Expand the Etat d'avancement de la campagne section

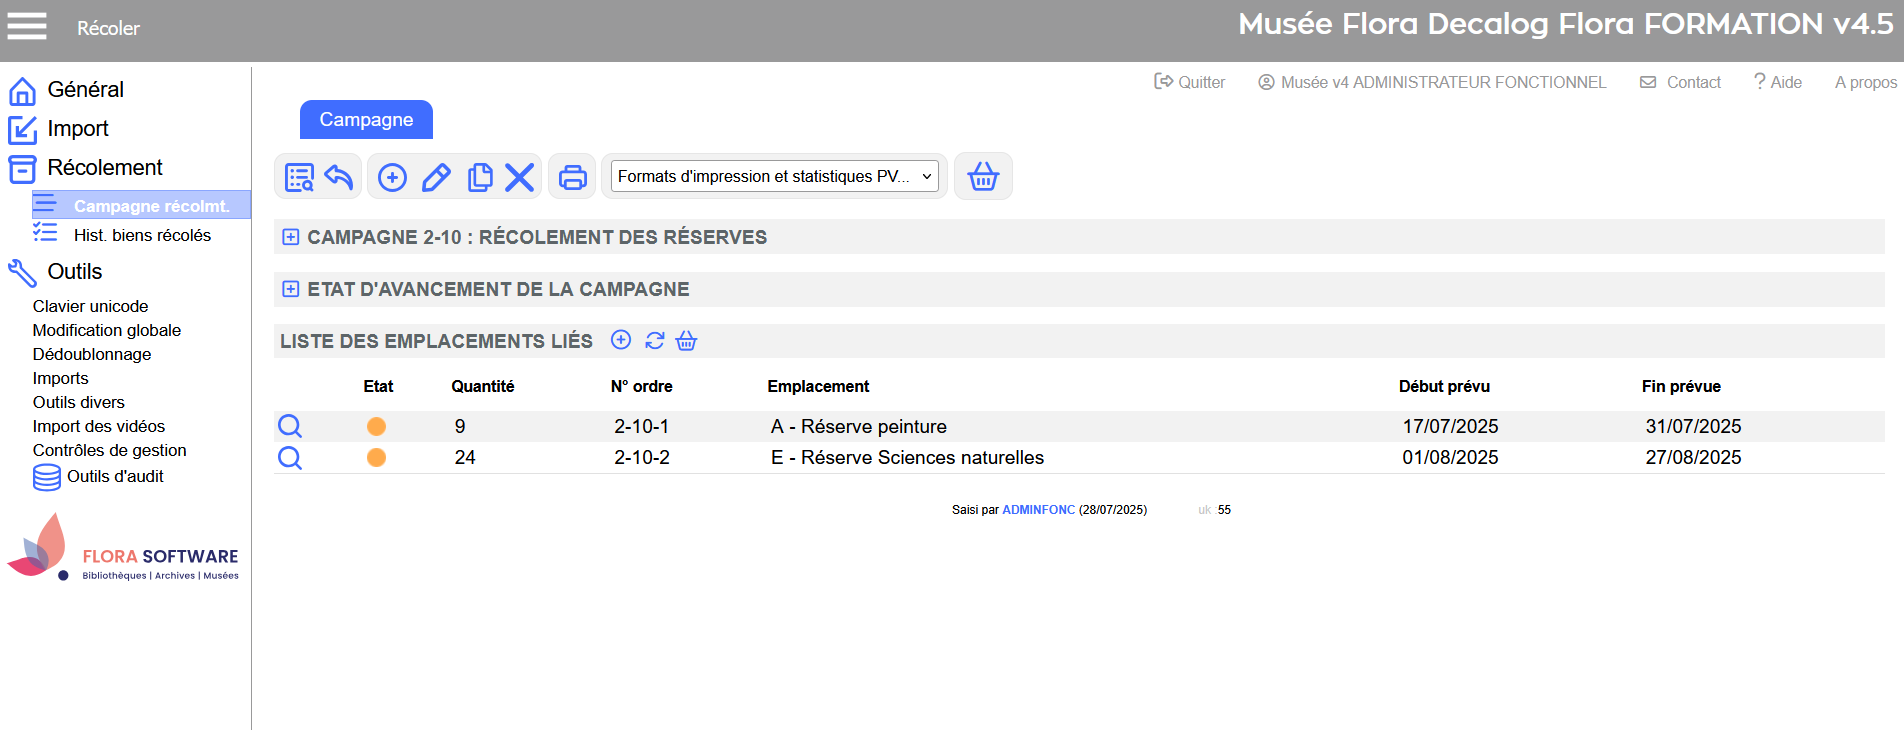291,289
